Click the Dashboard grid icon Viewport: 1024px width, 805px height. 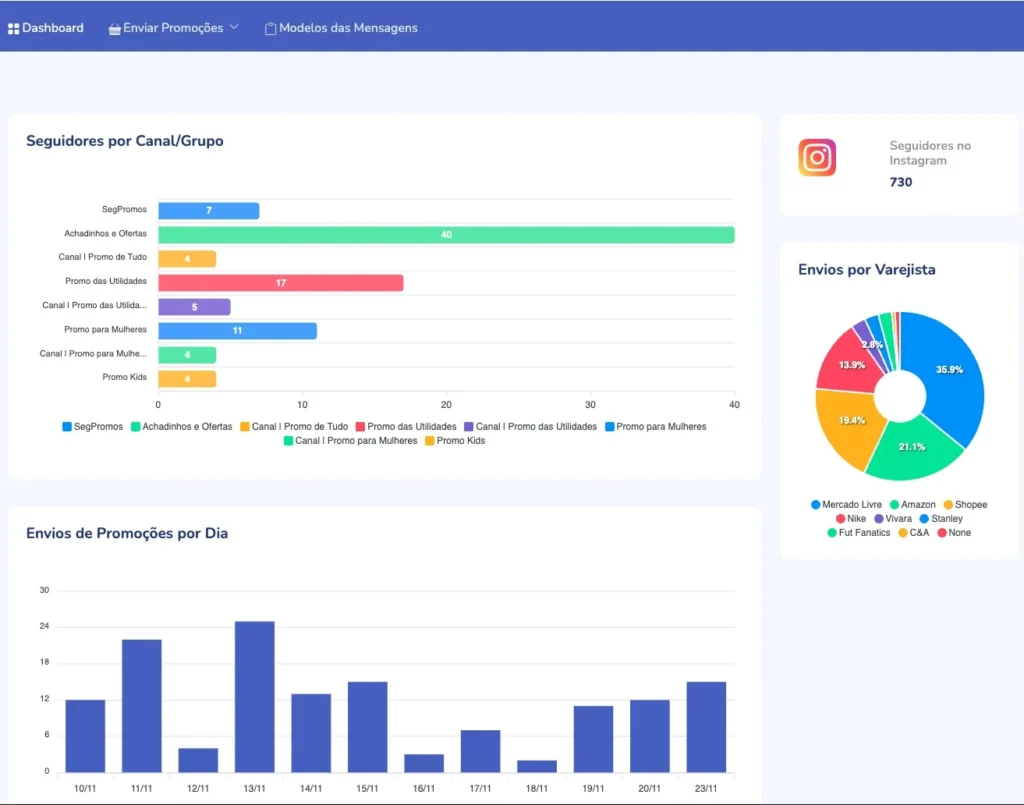click(14, 28)
